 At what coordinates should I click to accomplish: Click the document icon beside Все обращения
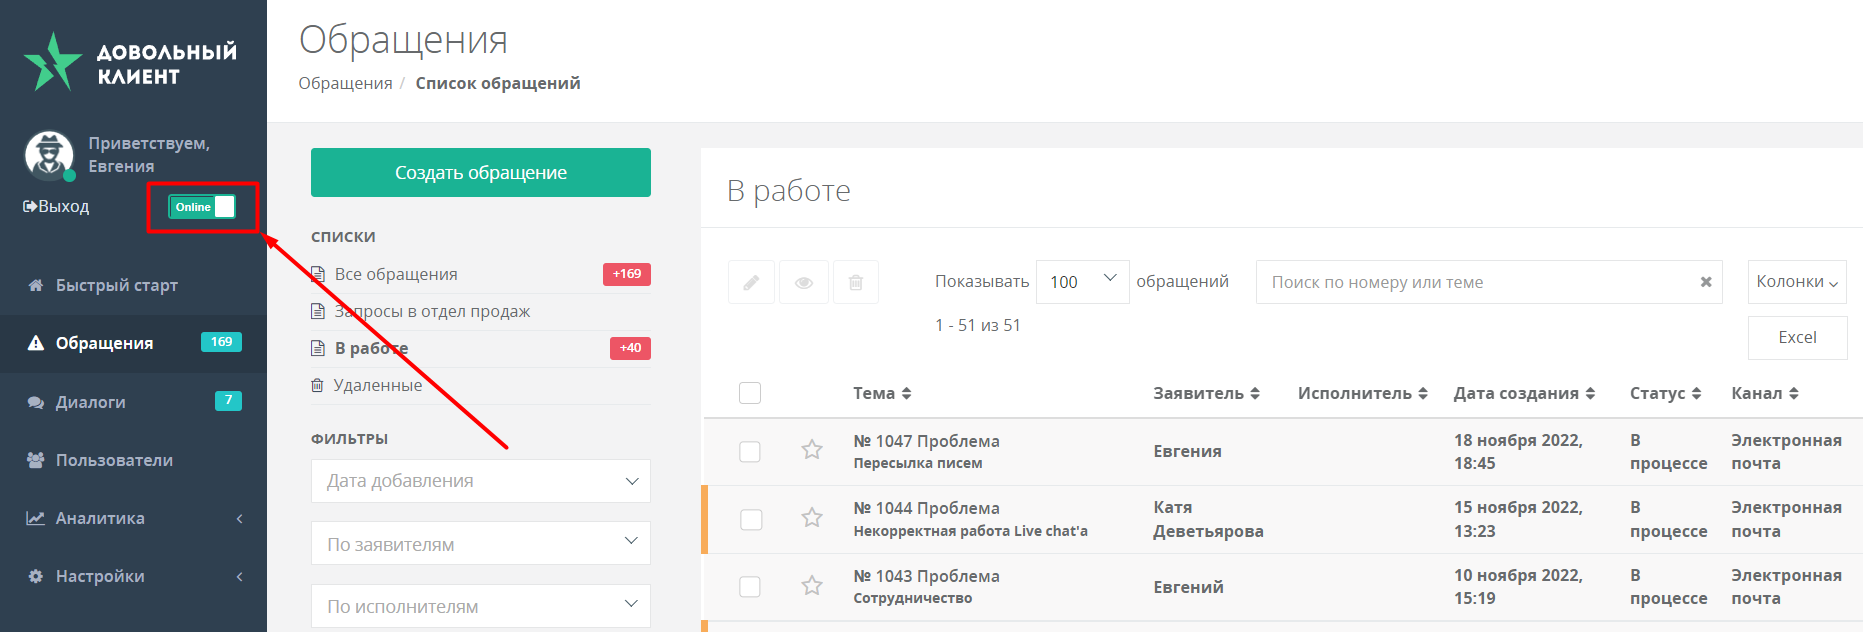click(318, 274)
